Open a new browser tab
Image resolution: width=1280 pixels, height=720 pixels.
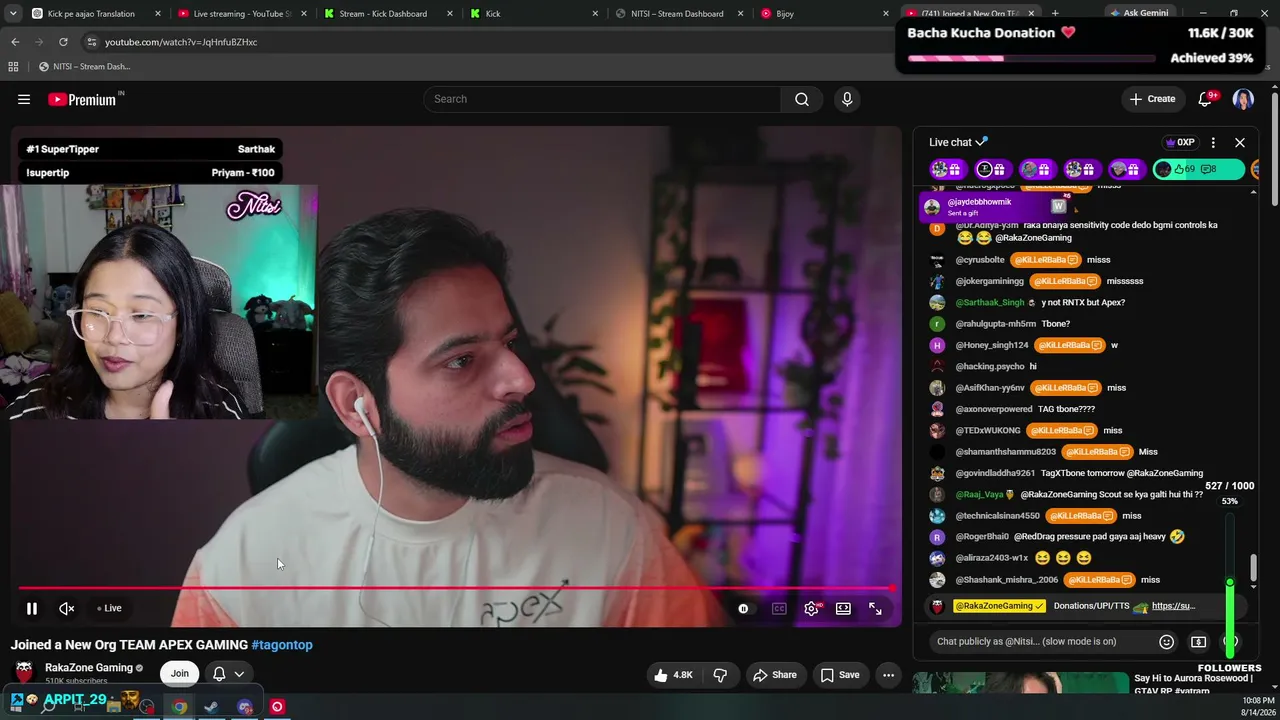pos(1055,14)
